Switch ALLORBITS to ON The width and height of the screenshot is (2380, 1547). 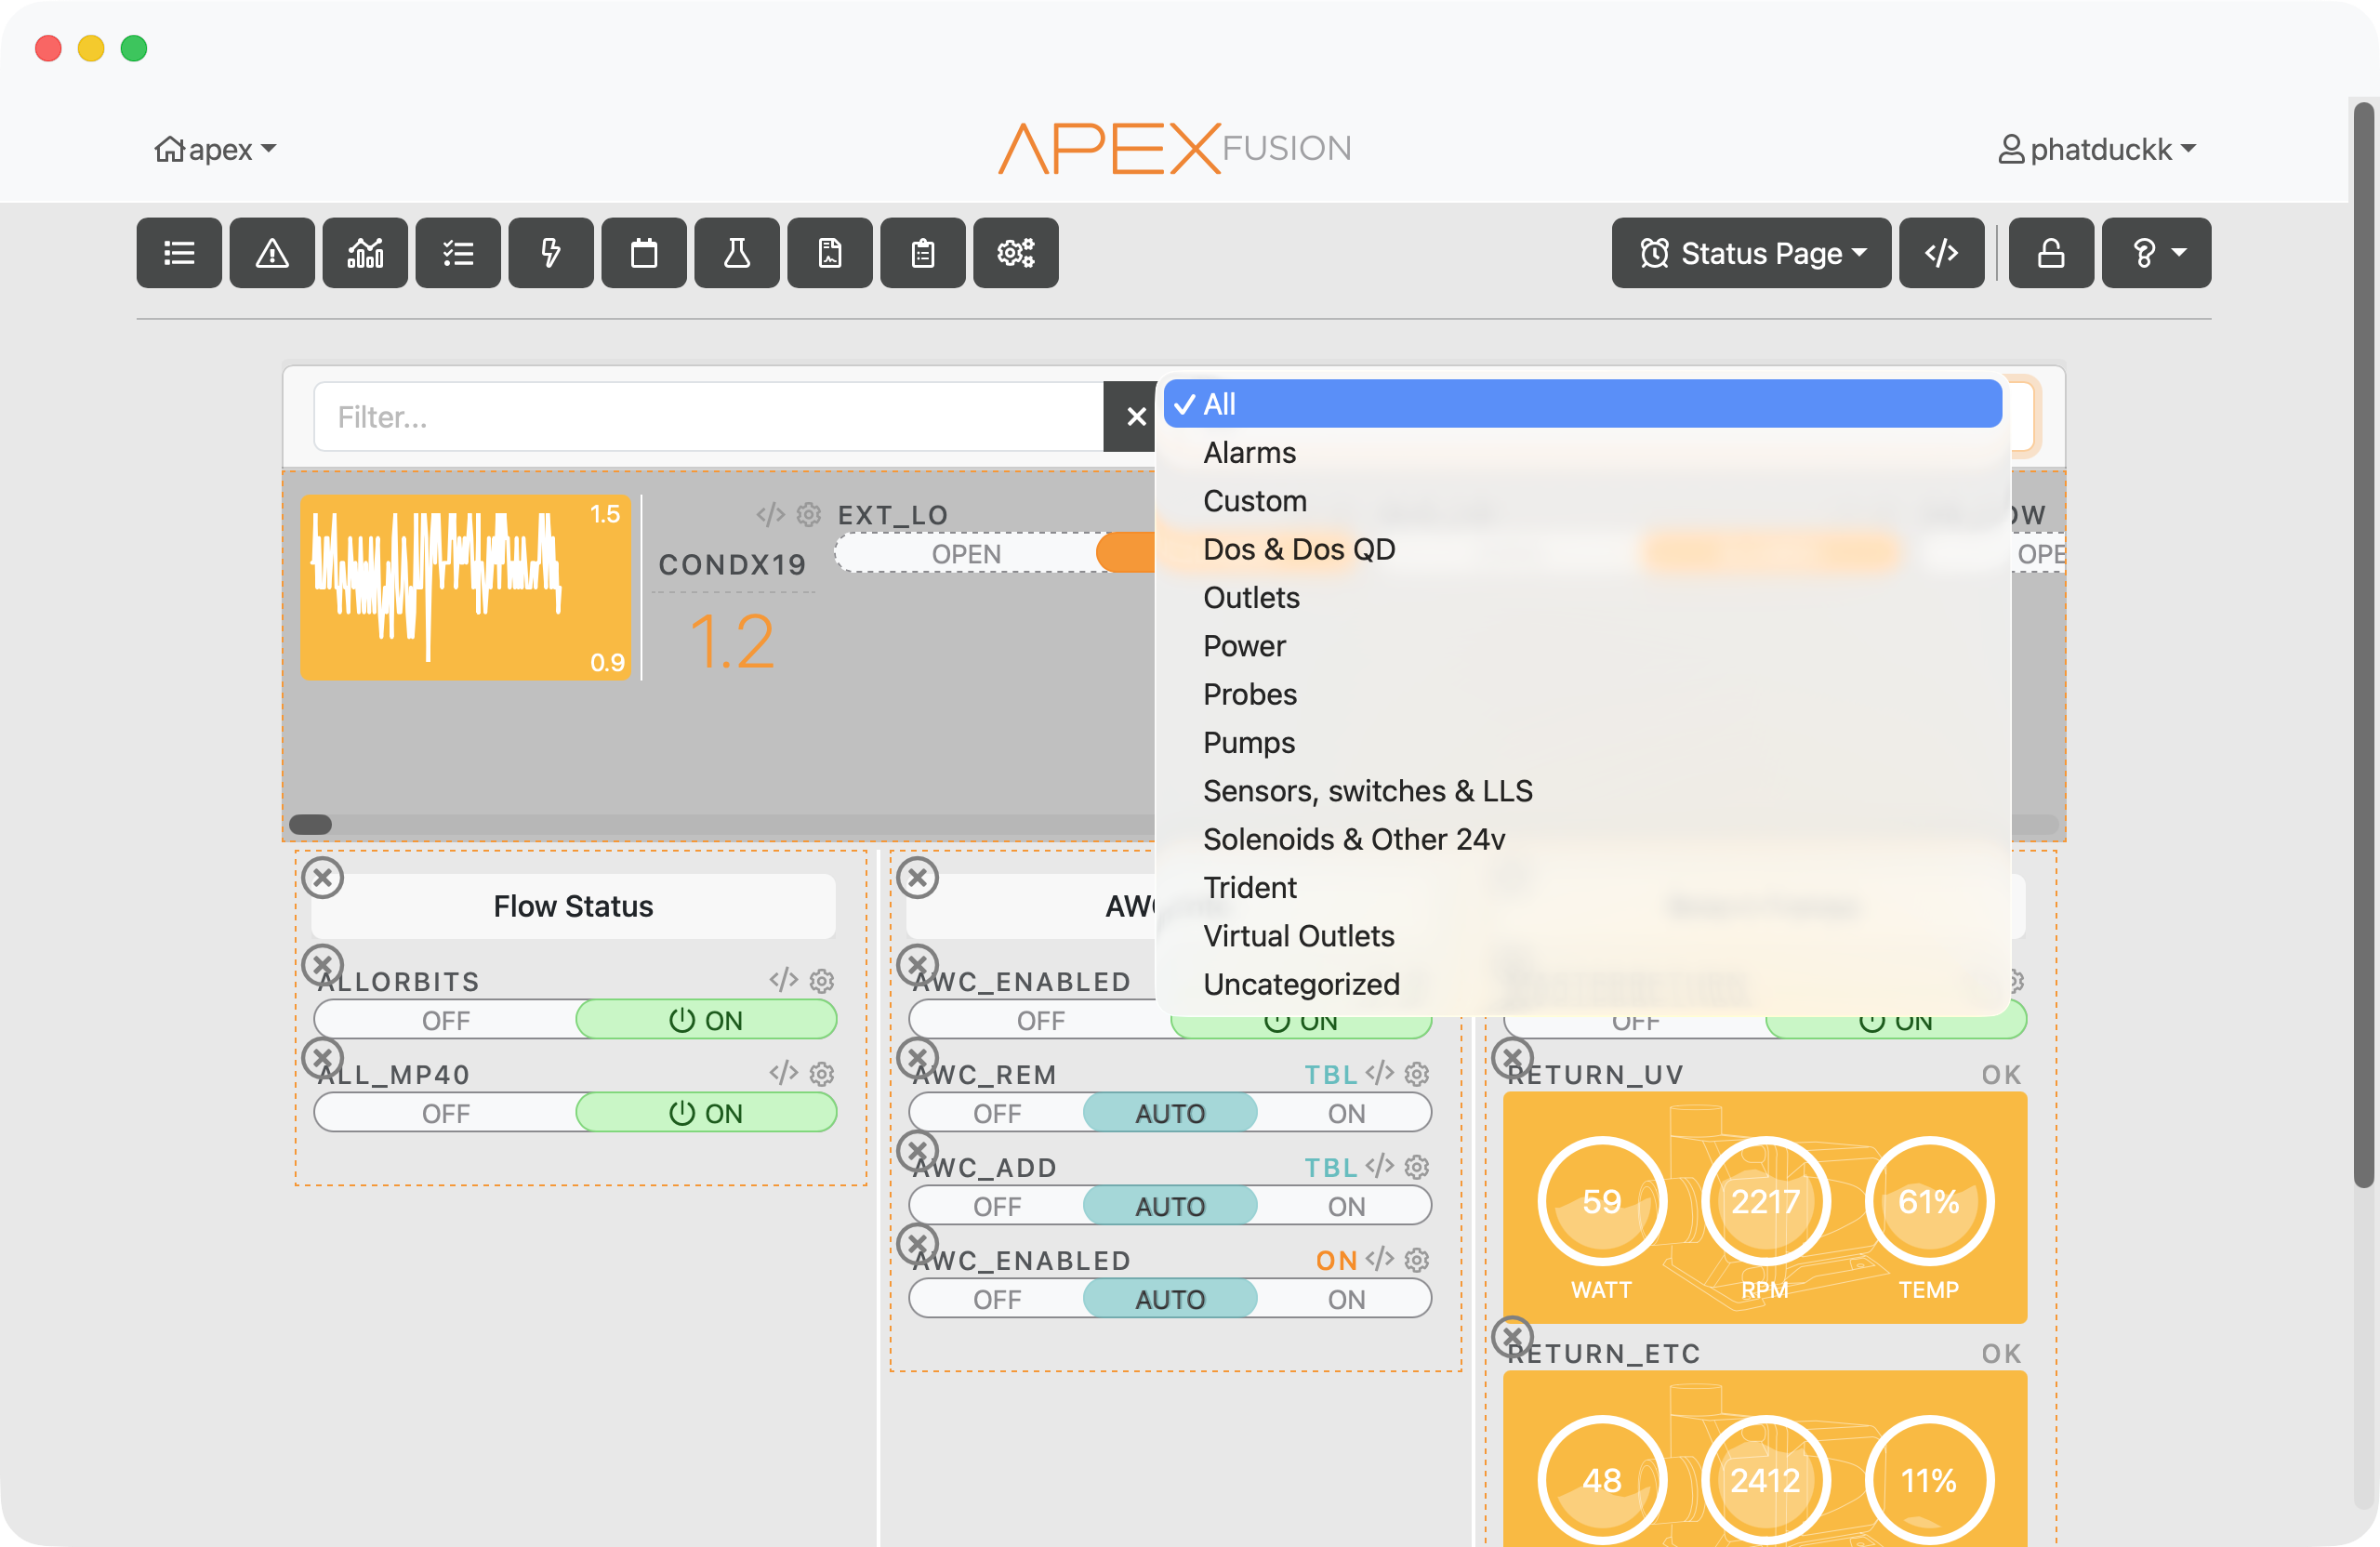pyautogui.click(x=706, y=1021)
